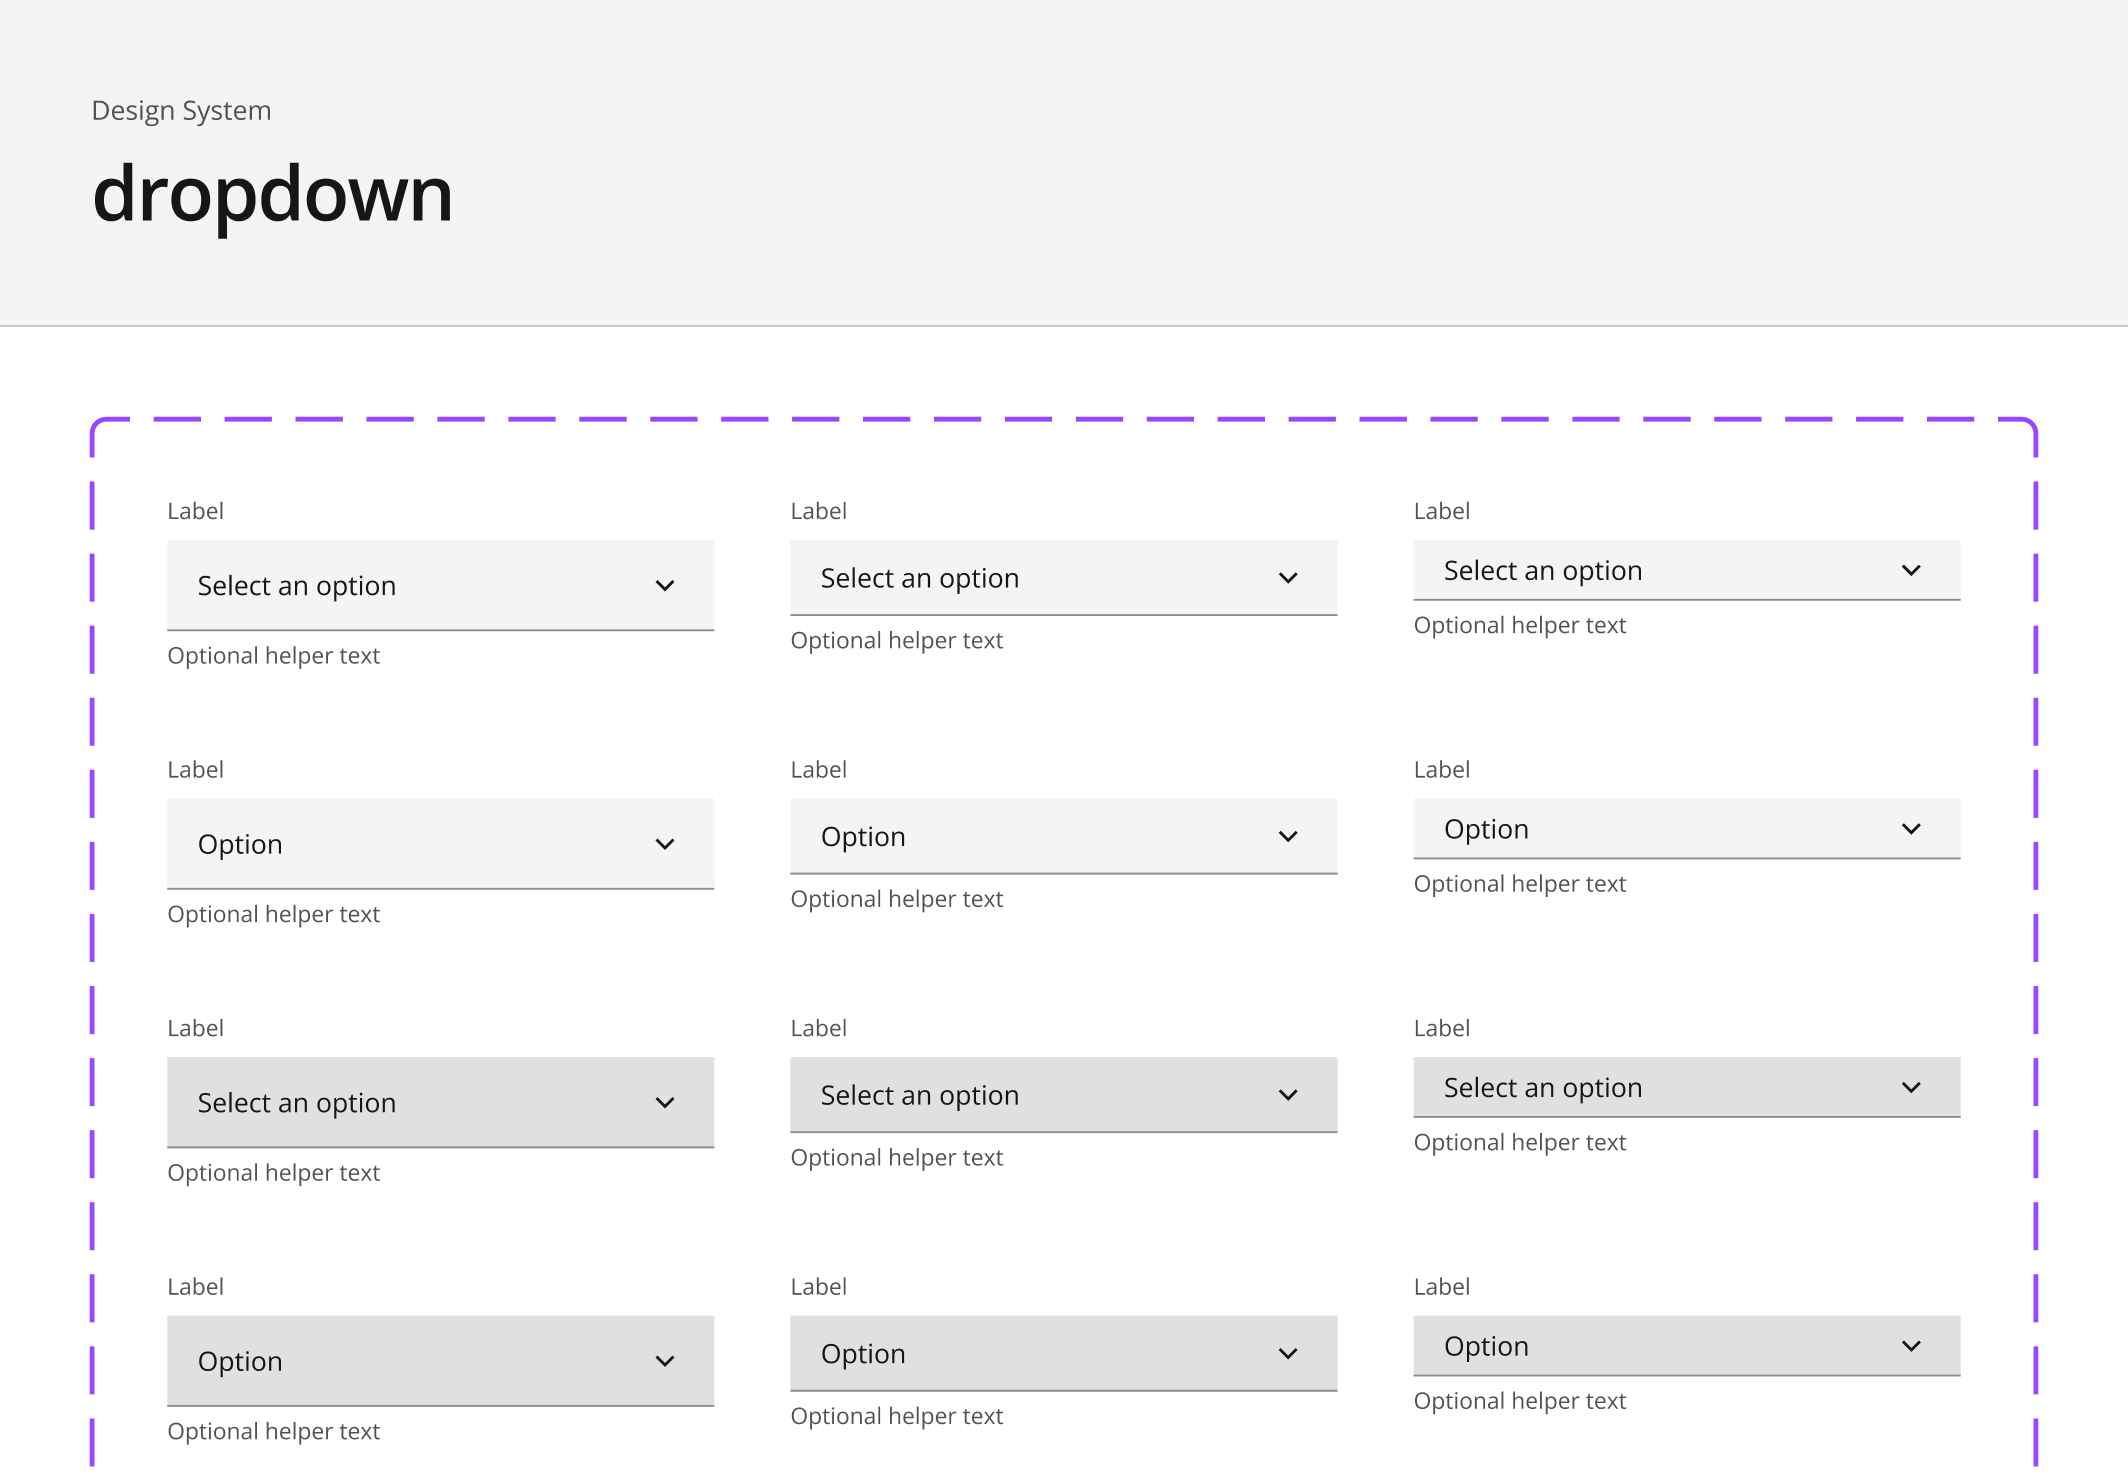The width and height of the screenshot is (2128, 1480).
Task: Click chevron of bottom-left dark Option dropdown
Action: pos(665,1361)
